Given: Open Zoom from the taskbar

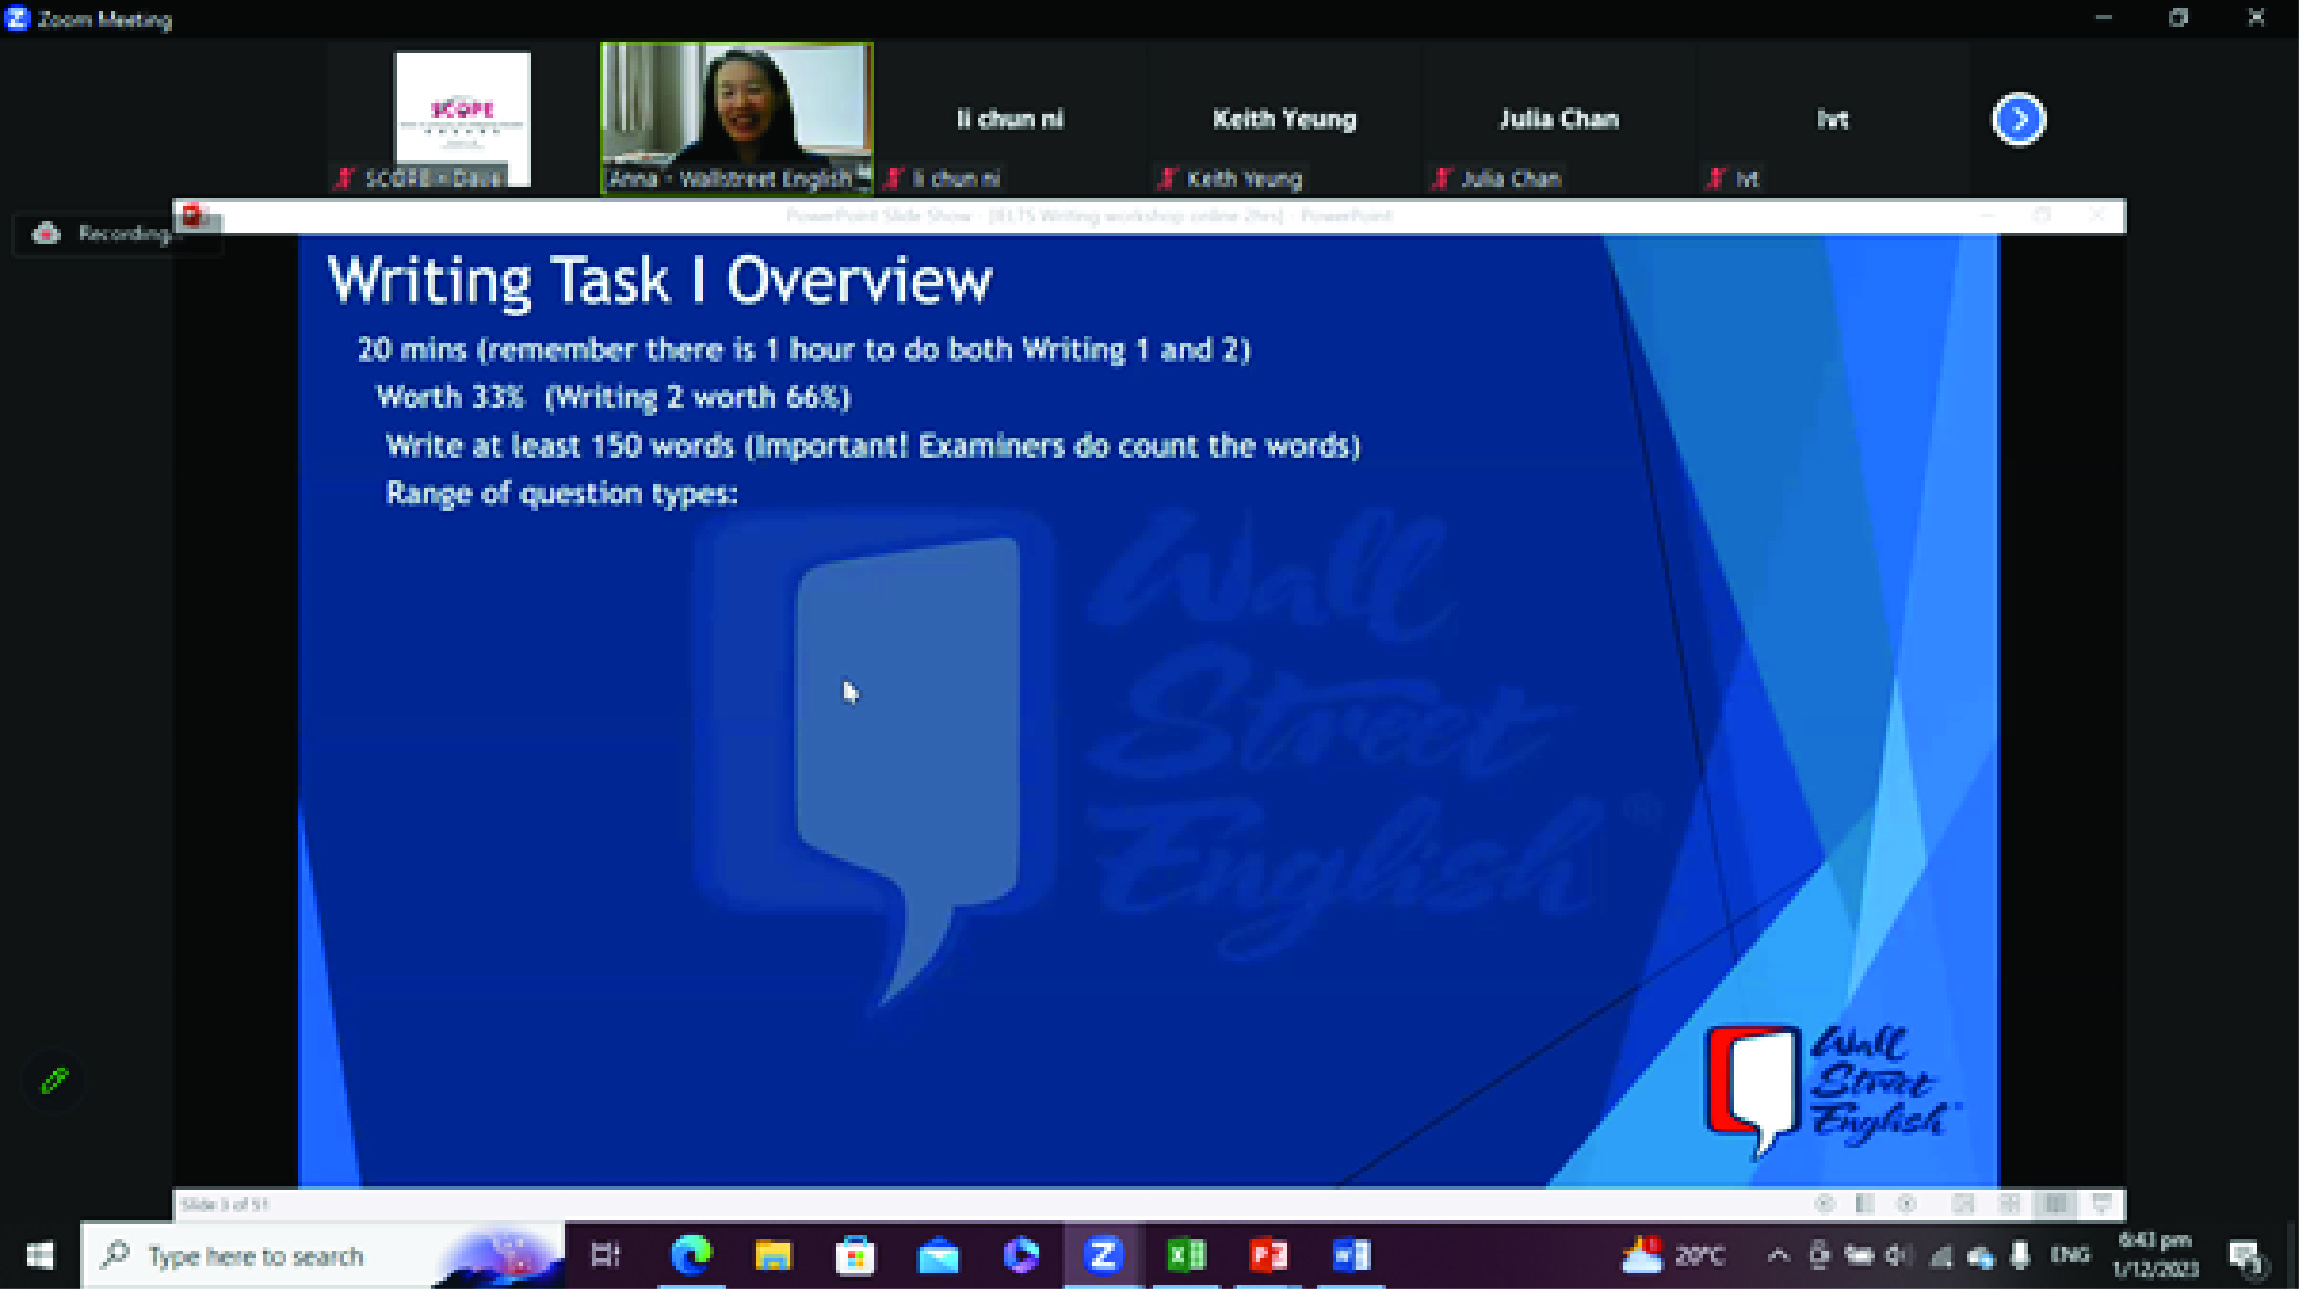Looking at the screenshot, I should point(1102,1255).
